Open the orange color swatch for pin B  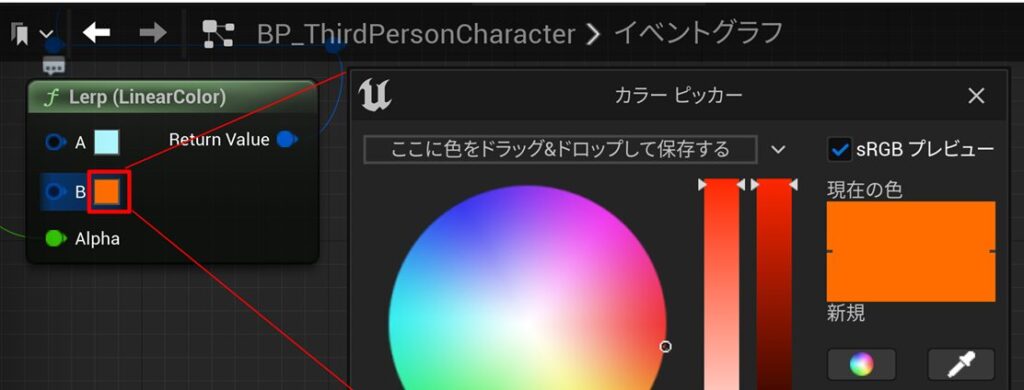click(x=106, y=191)
